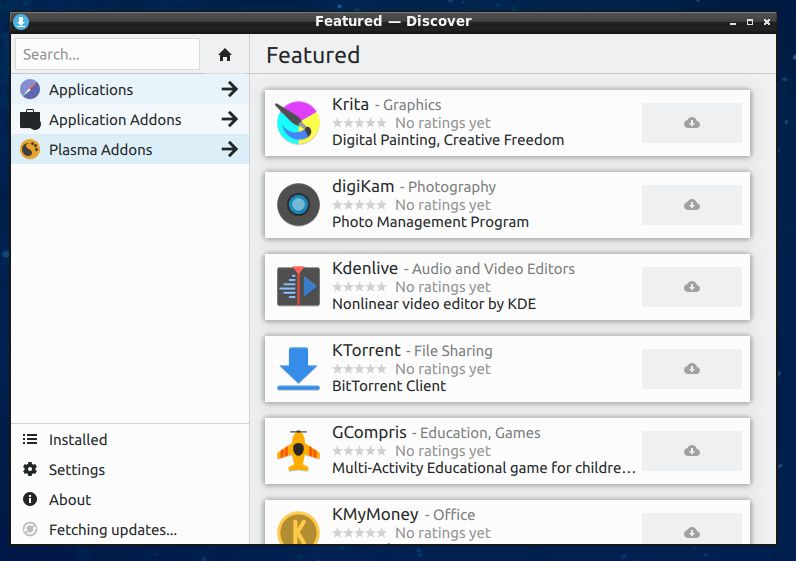Click the KTorrent star rating

(x=359, y=369)
